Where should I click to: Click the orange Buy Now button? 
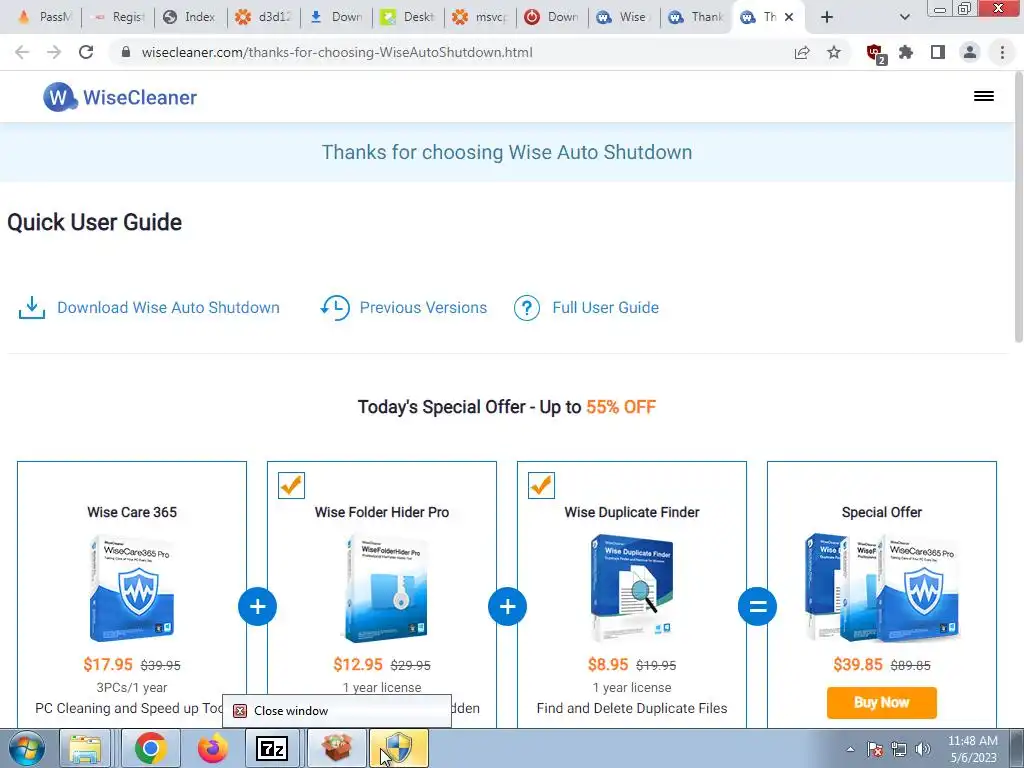tap(882, 703)
